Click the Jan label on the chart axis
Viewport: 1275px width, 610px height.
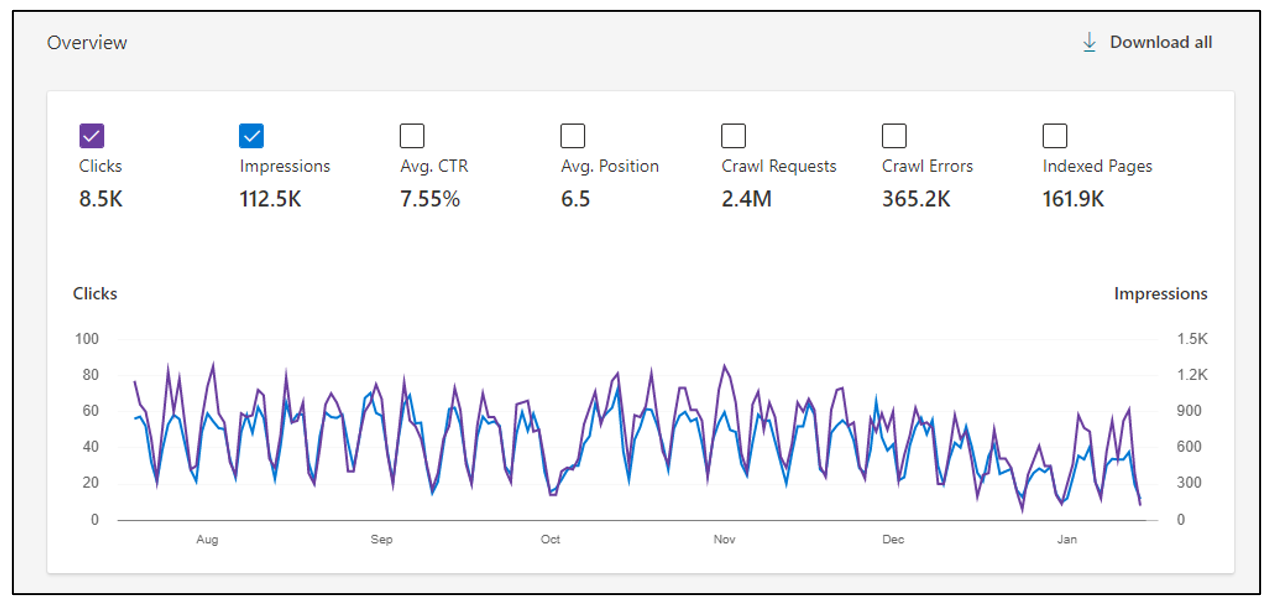pyautogui.click(x=1068, y=540)
